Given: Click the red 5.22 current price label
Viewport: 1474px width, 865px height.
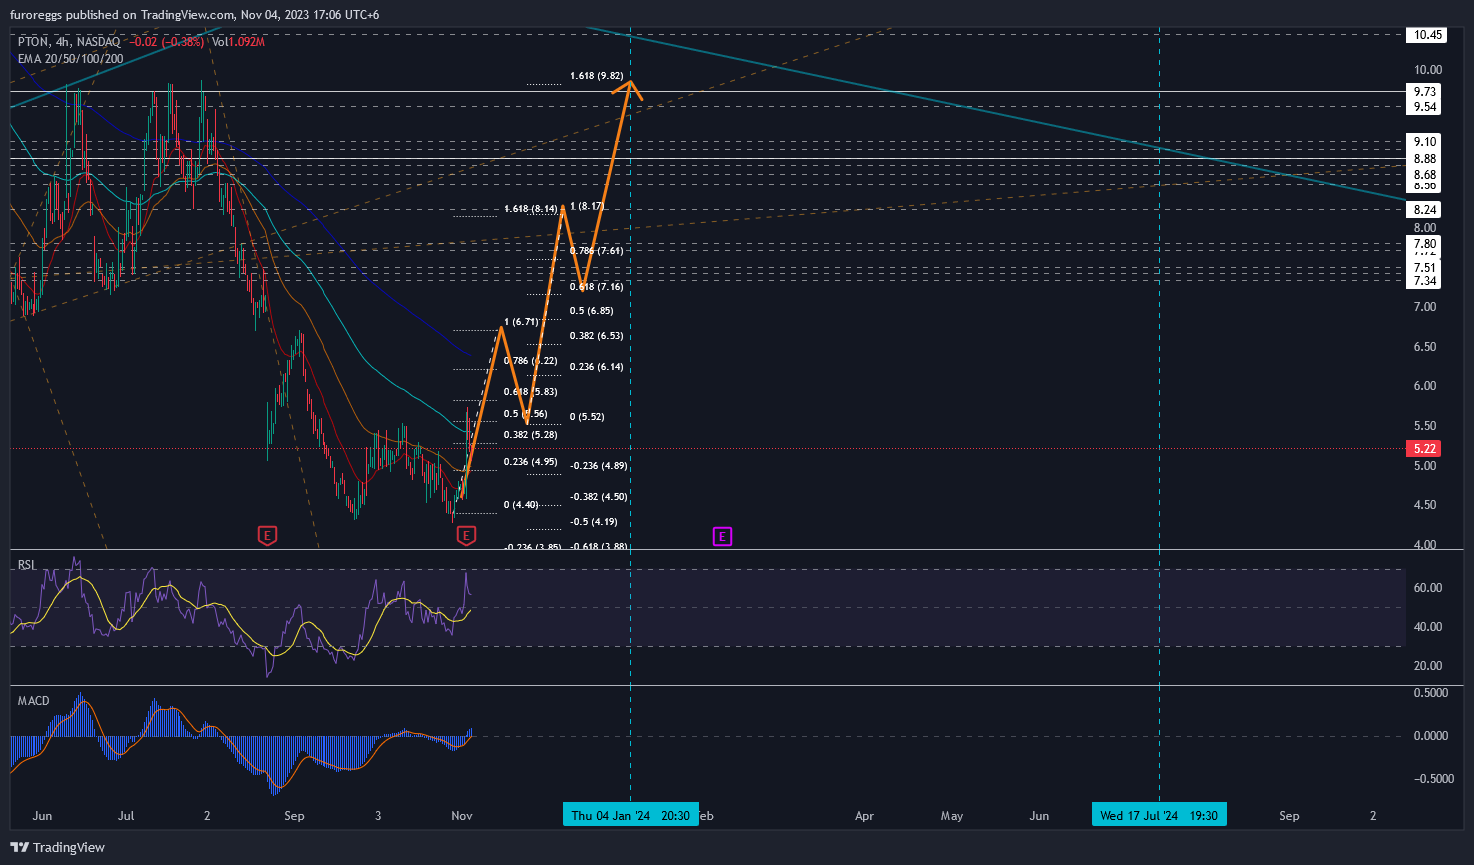Looking at the screenshot, I should click(x=1425, y=449).
